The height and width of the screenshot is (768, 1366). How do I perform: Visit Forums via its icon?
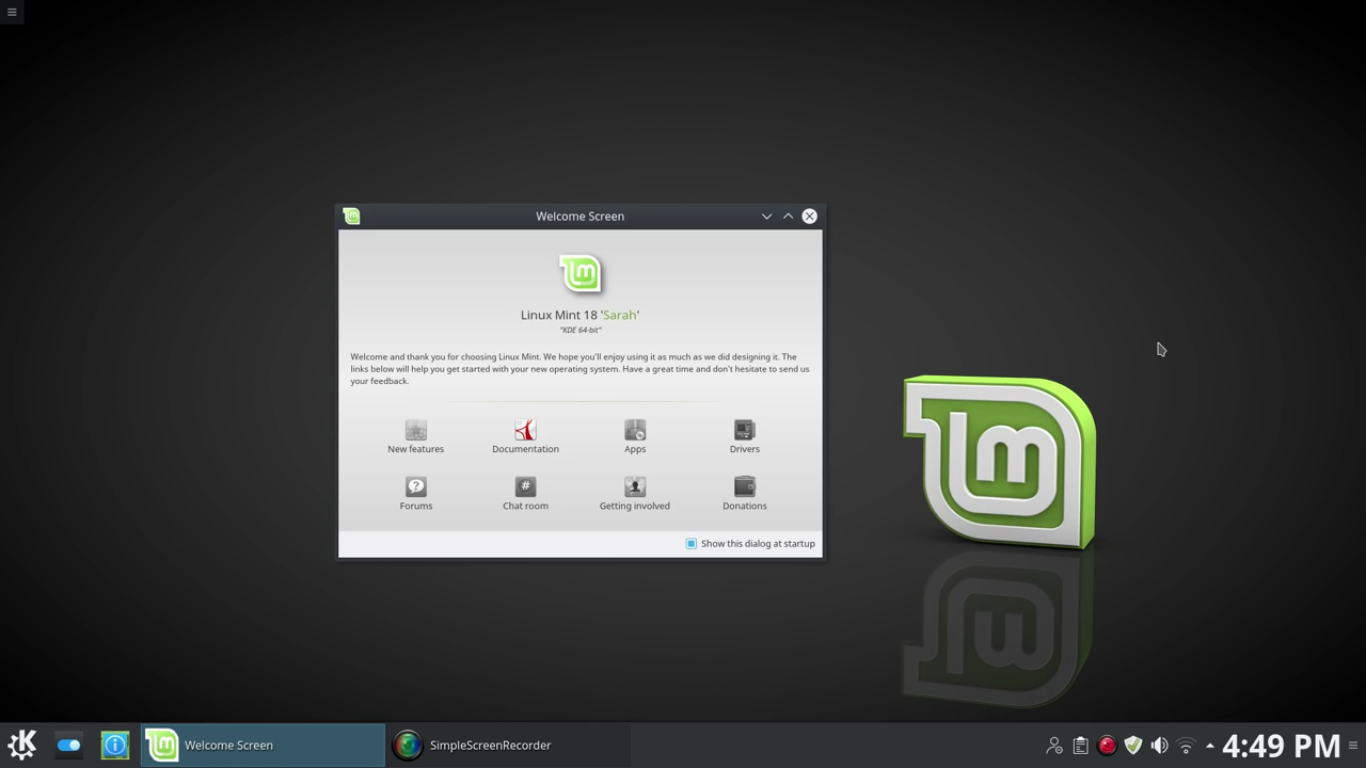coord(415,488)
